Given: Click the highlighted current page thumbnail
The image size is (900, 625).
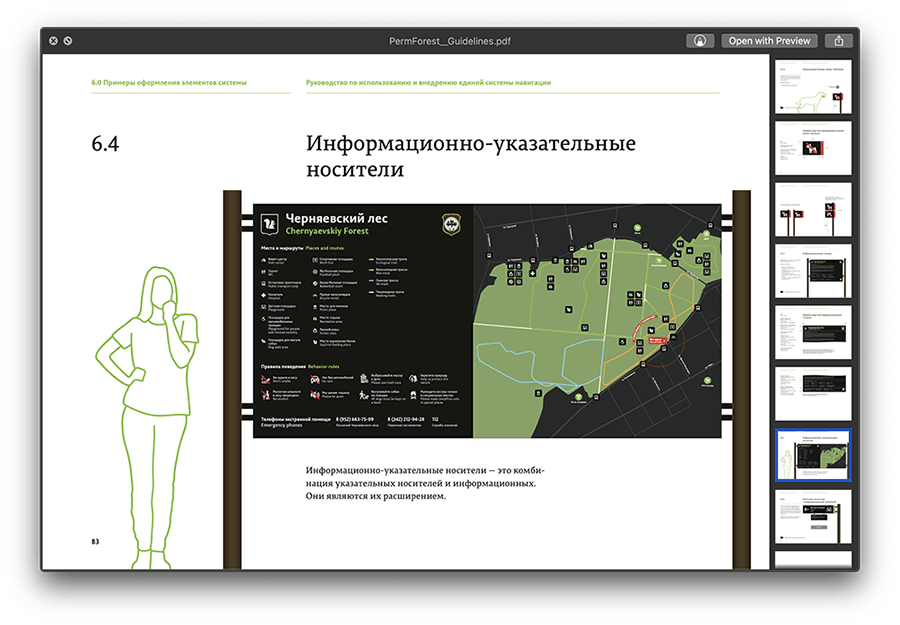Looking at the screenshot, I should click(x=813, y=455).
